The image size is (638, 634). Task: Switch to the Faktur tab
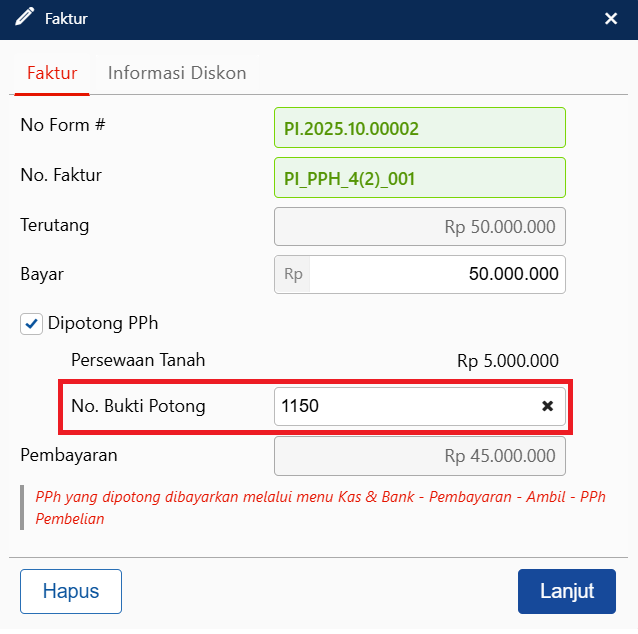(52, 73)
